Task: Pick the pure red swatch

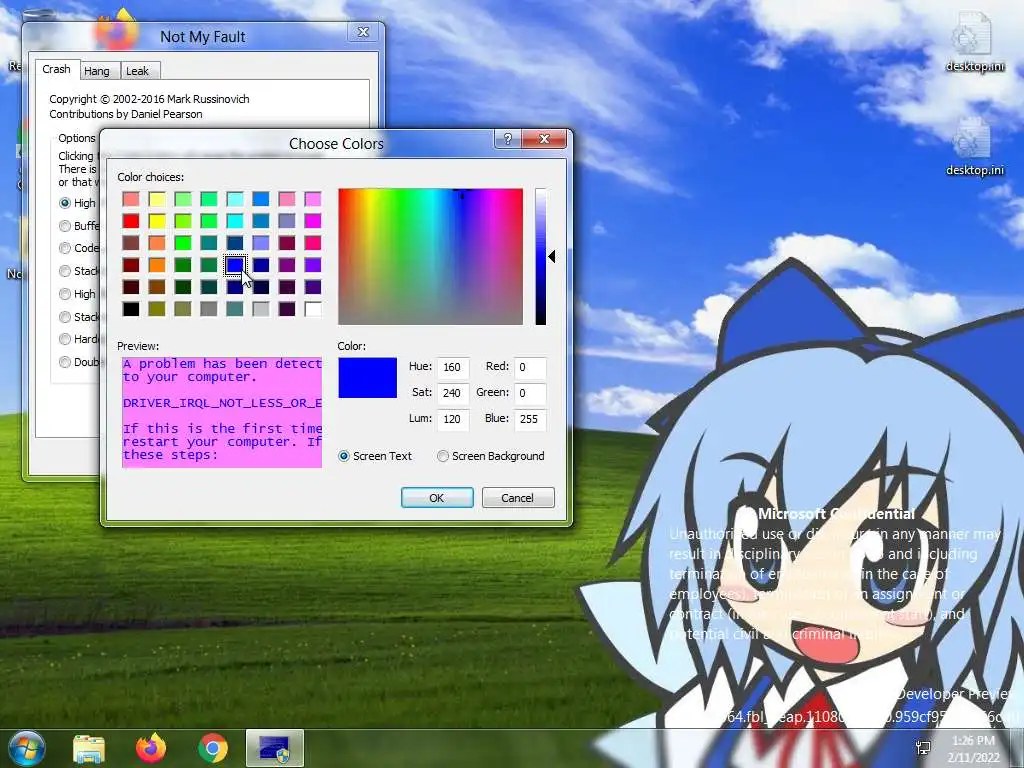Action: tap(131, 221)
